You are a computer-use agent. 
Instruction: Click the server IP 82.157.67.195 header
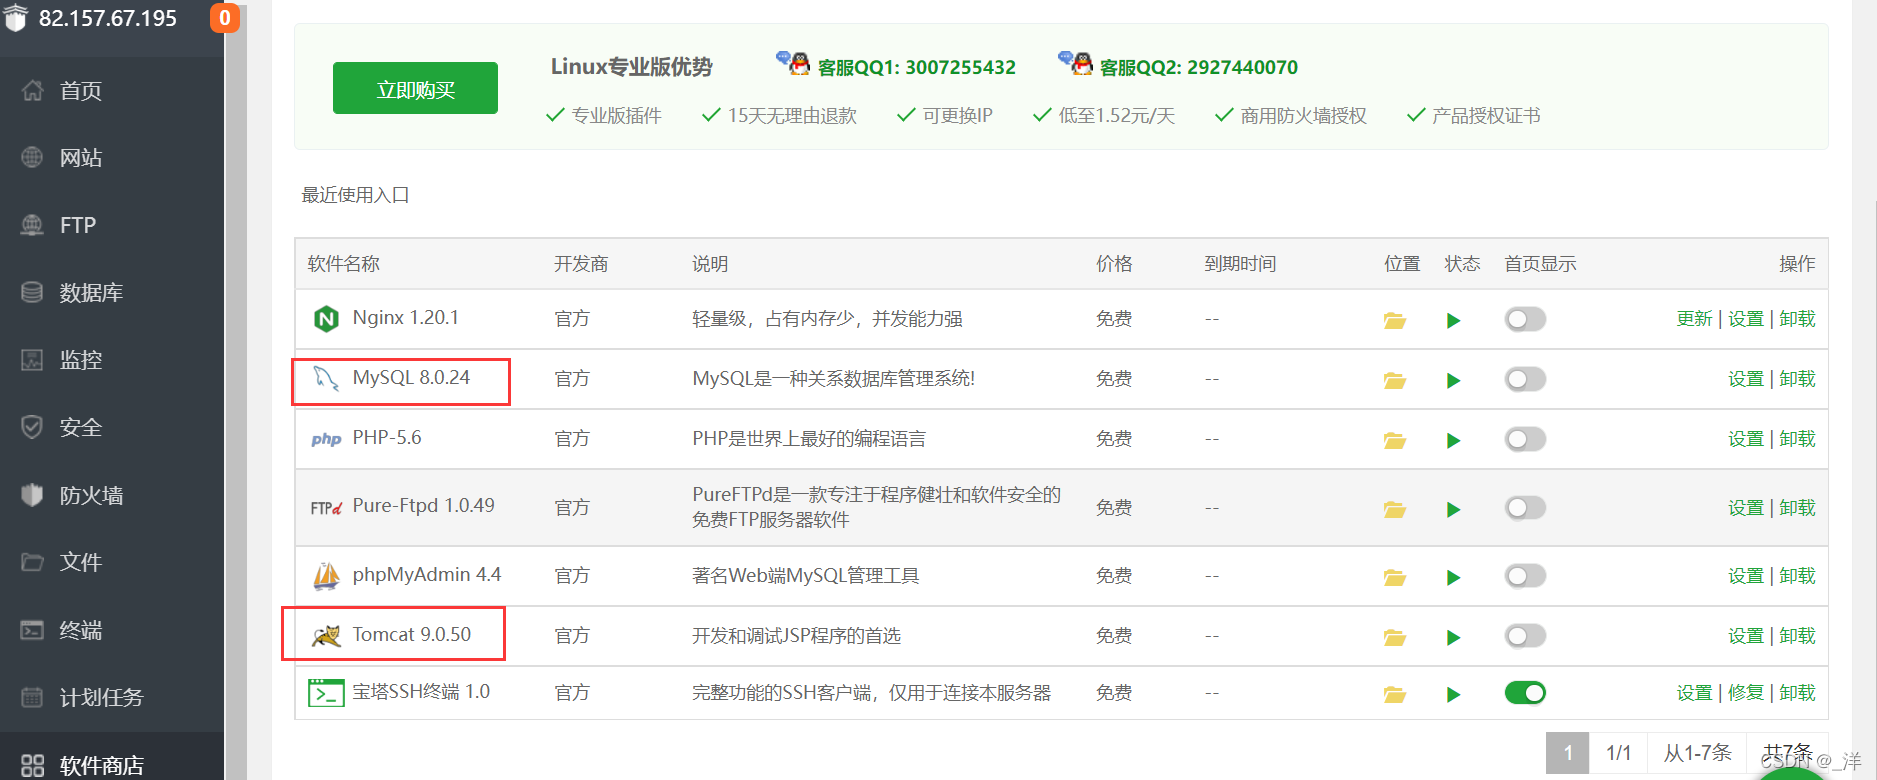108,18
